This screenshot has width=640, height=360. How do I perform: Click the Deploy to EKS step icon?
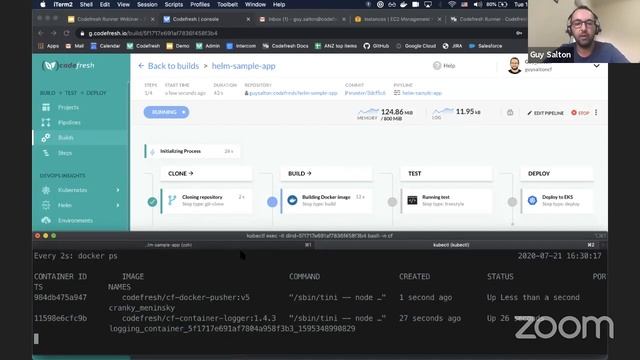click(532, 200)
